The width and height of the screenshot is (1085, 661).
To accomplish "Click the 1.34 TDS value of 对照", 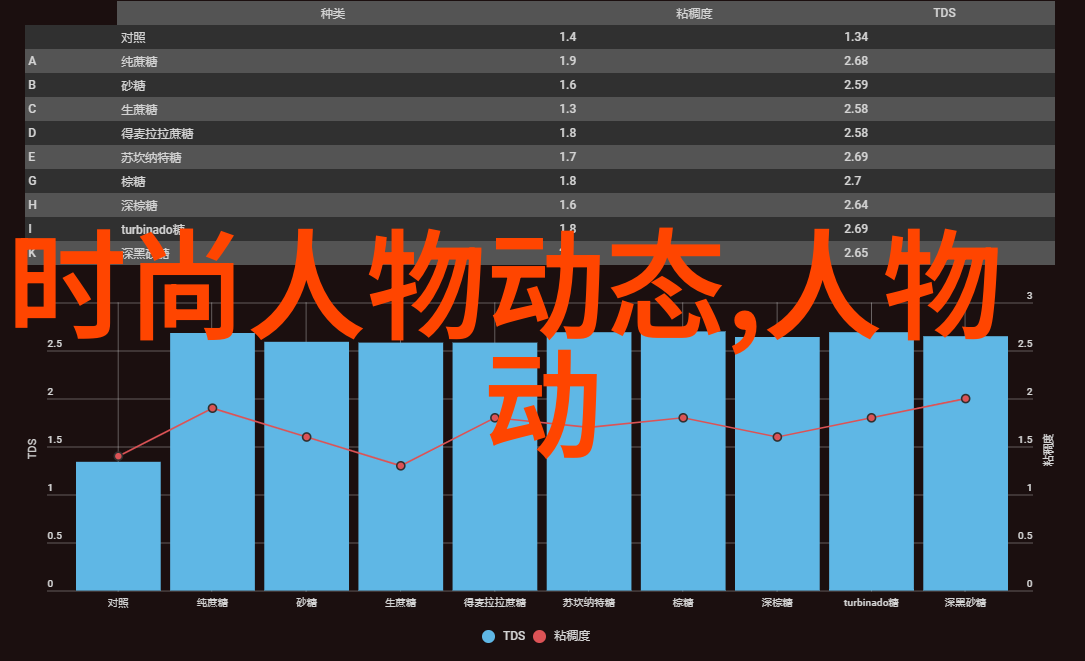I will coord(856,37).
